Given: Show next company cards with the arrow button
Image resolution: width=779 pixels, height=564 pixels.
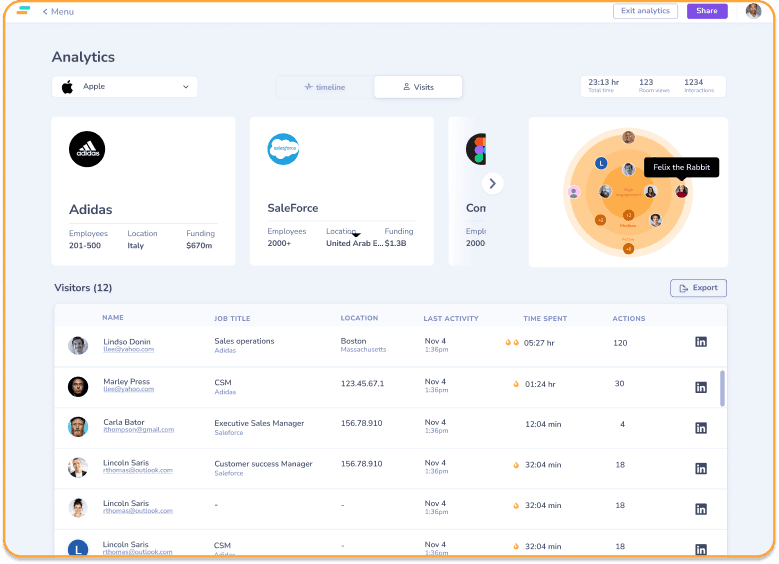Looking at the screenshot, I should [492, 183].
